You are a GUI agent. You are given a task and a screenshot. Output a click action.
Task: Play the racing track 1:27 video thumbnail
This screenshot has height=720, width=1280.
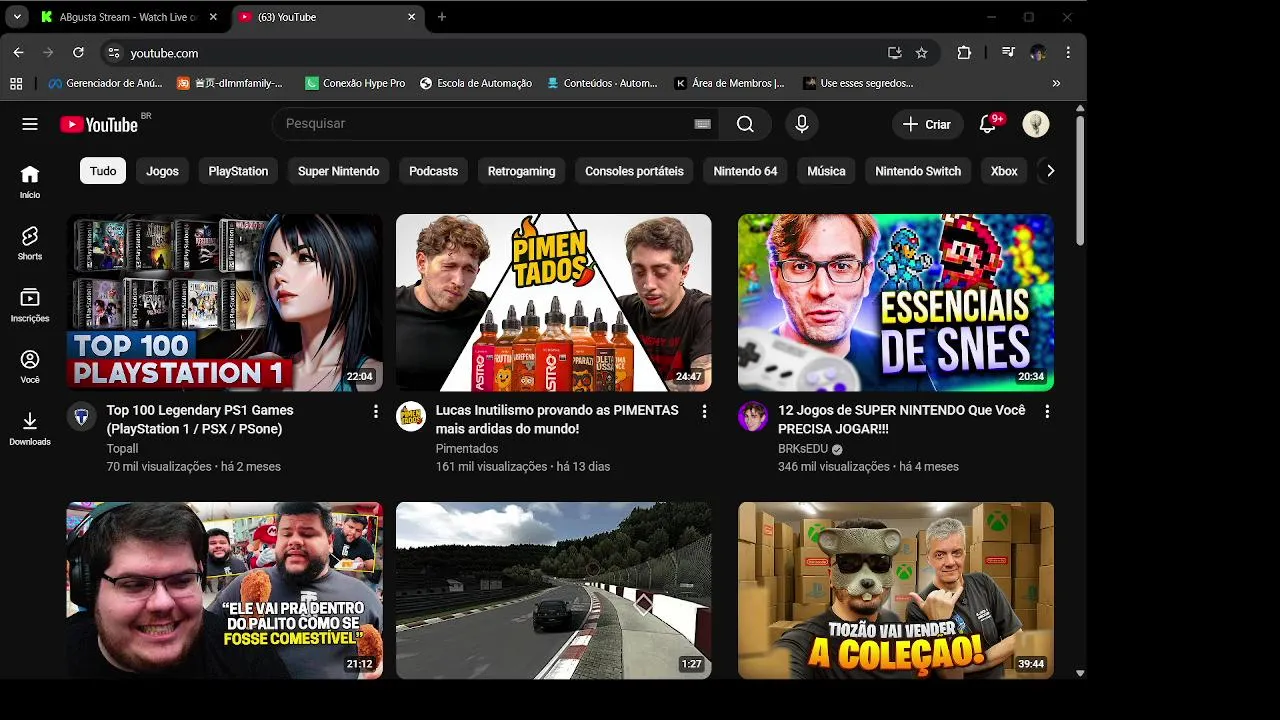pos(553,590)
